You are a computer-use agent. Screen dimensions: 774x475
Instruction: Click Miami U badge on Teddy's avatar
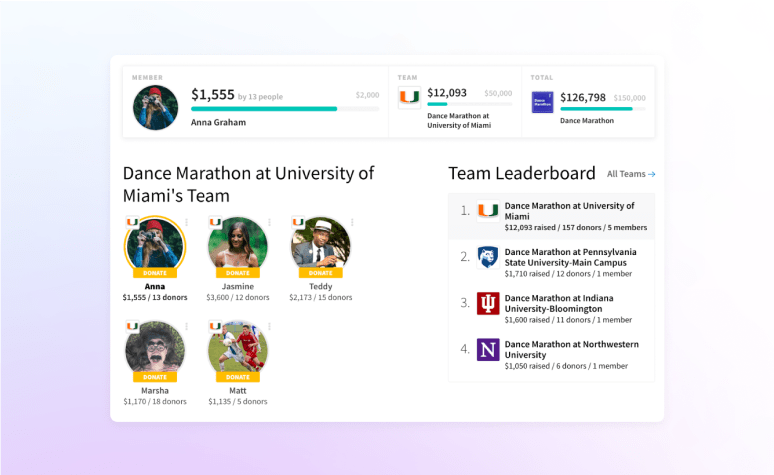click(298, 222)
